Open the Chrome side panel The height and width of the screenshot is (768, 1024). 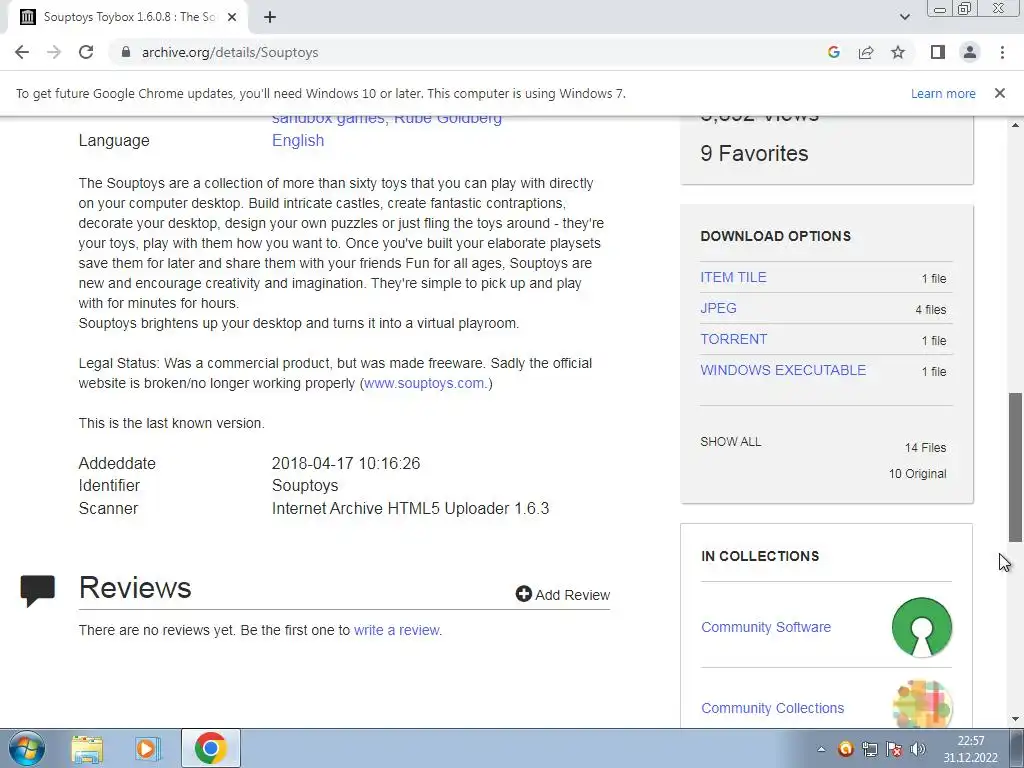tap(938, 52)
